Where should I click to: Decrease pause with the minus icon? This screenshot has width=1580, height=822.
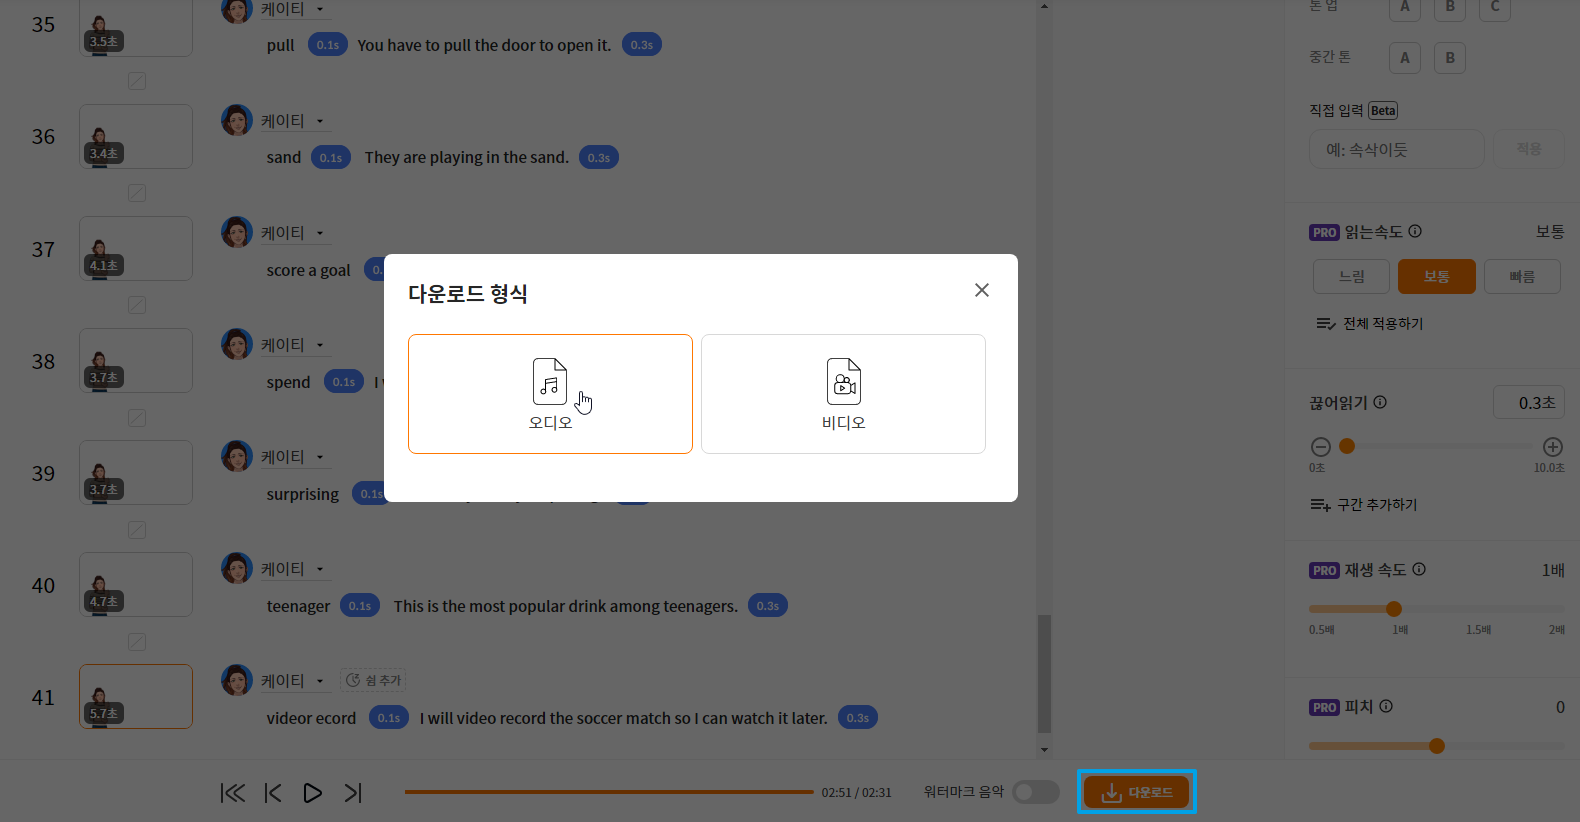coord(1320,447)
